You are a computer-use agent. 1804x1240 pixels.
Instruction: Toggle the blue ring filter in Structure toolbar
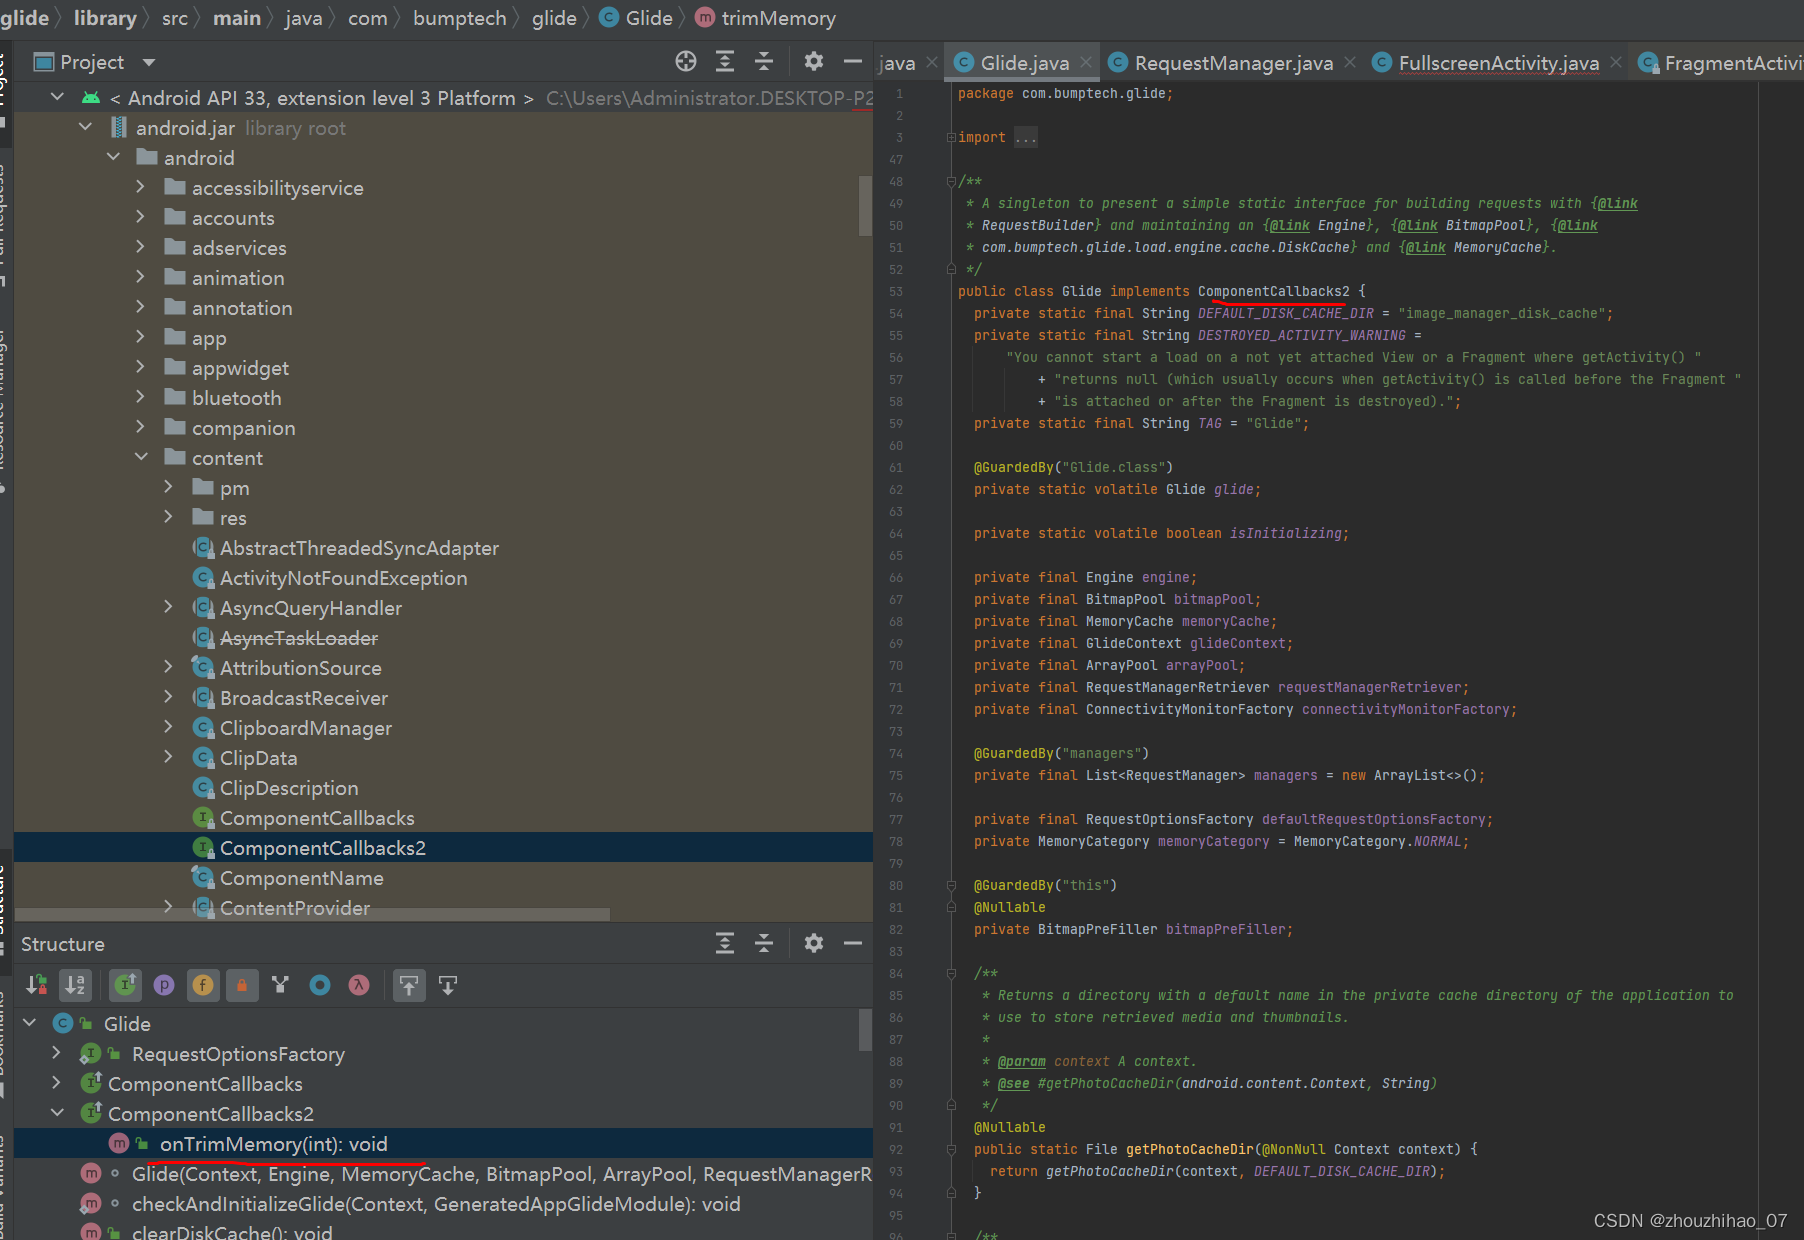[320, 985]
